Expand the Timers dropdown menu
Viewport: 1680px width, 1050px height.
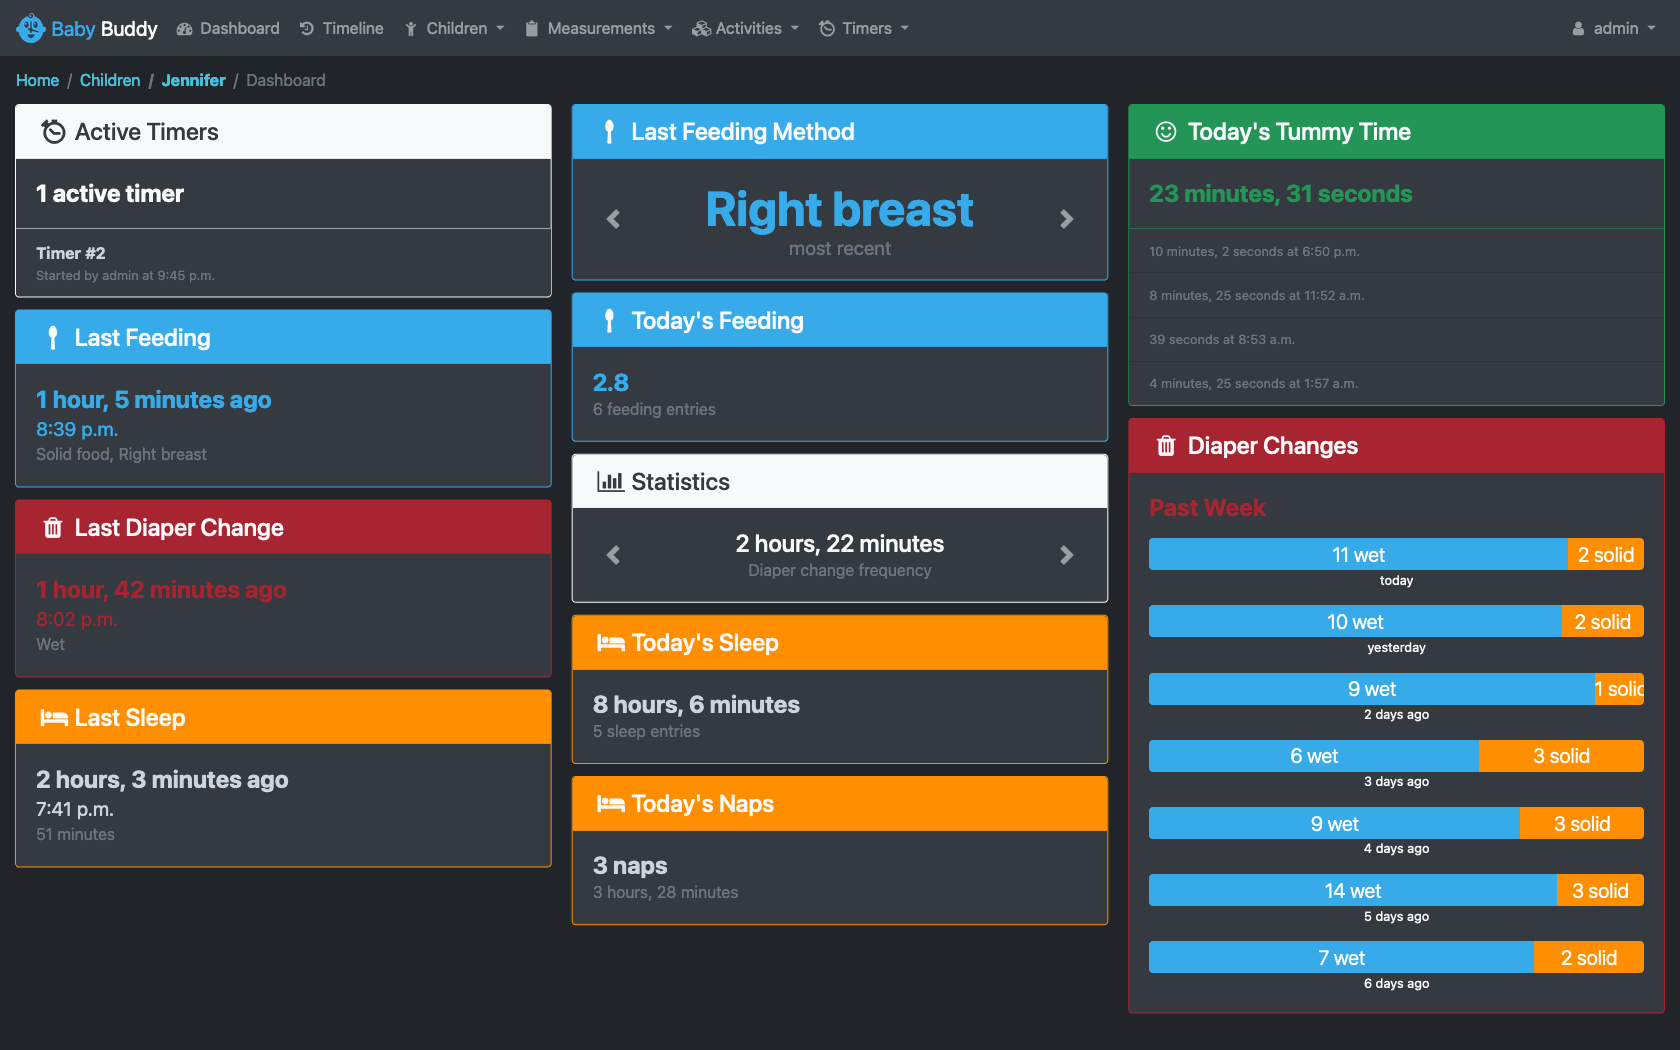[864, 28]
